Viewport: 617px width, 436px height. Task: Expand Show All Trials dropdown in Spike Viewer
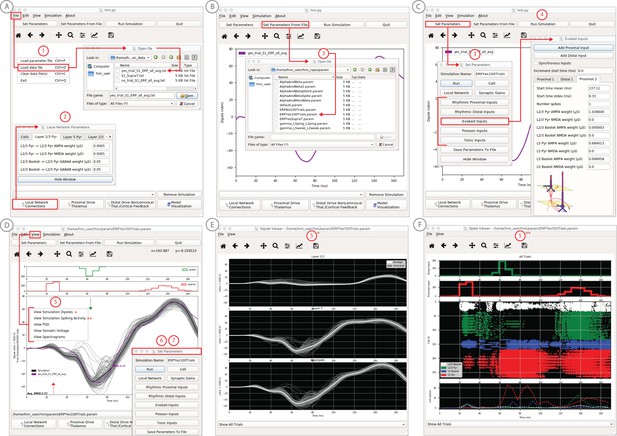click(x=520, y=424)
